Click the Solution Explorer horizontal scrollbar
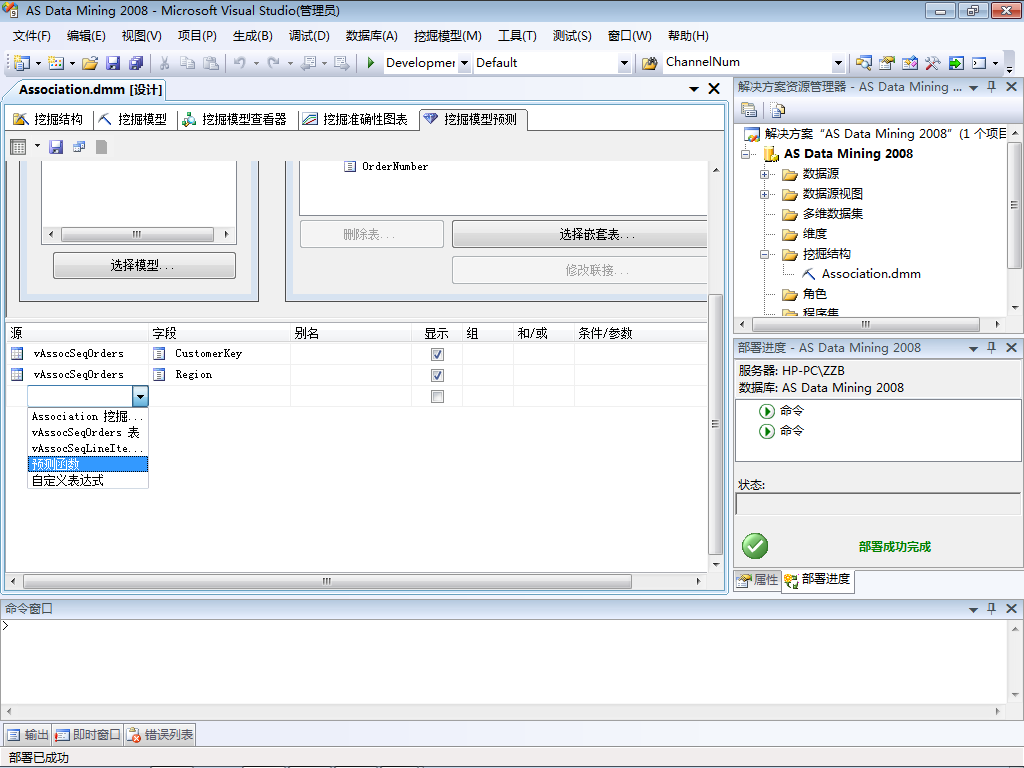This screenshot has width=1024, height=768. tap(866, 324)
